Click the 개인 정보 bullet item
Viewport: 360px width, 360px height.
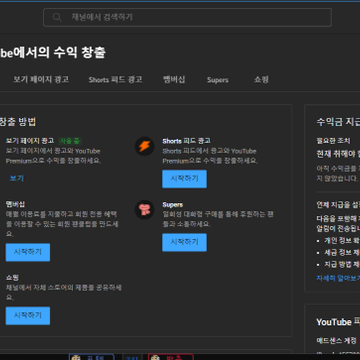(x=342, y=240)
